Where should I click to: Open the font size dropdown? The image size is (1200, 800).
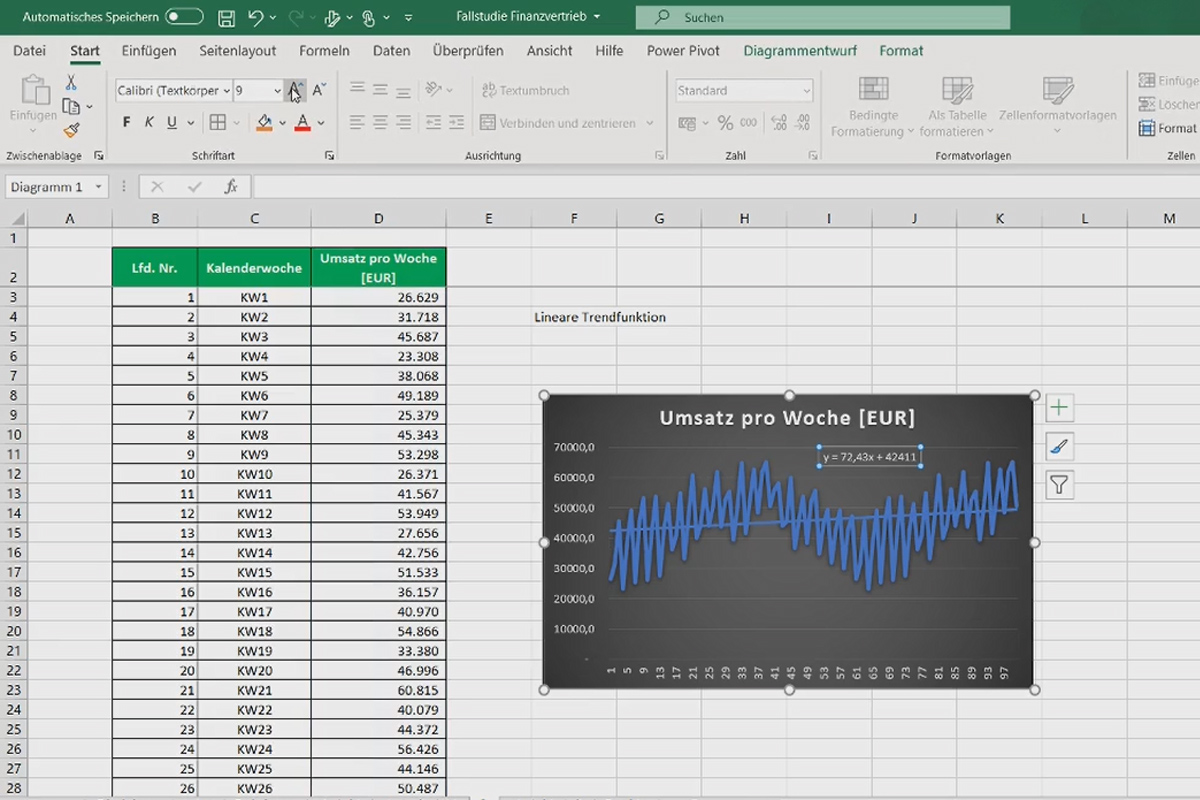click(x=277, y=90)
